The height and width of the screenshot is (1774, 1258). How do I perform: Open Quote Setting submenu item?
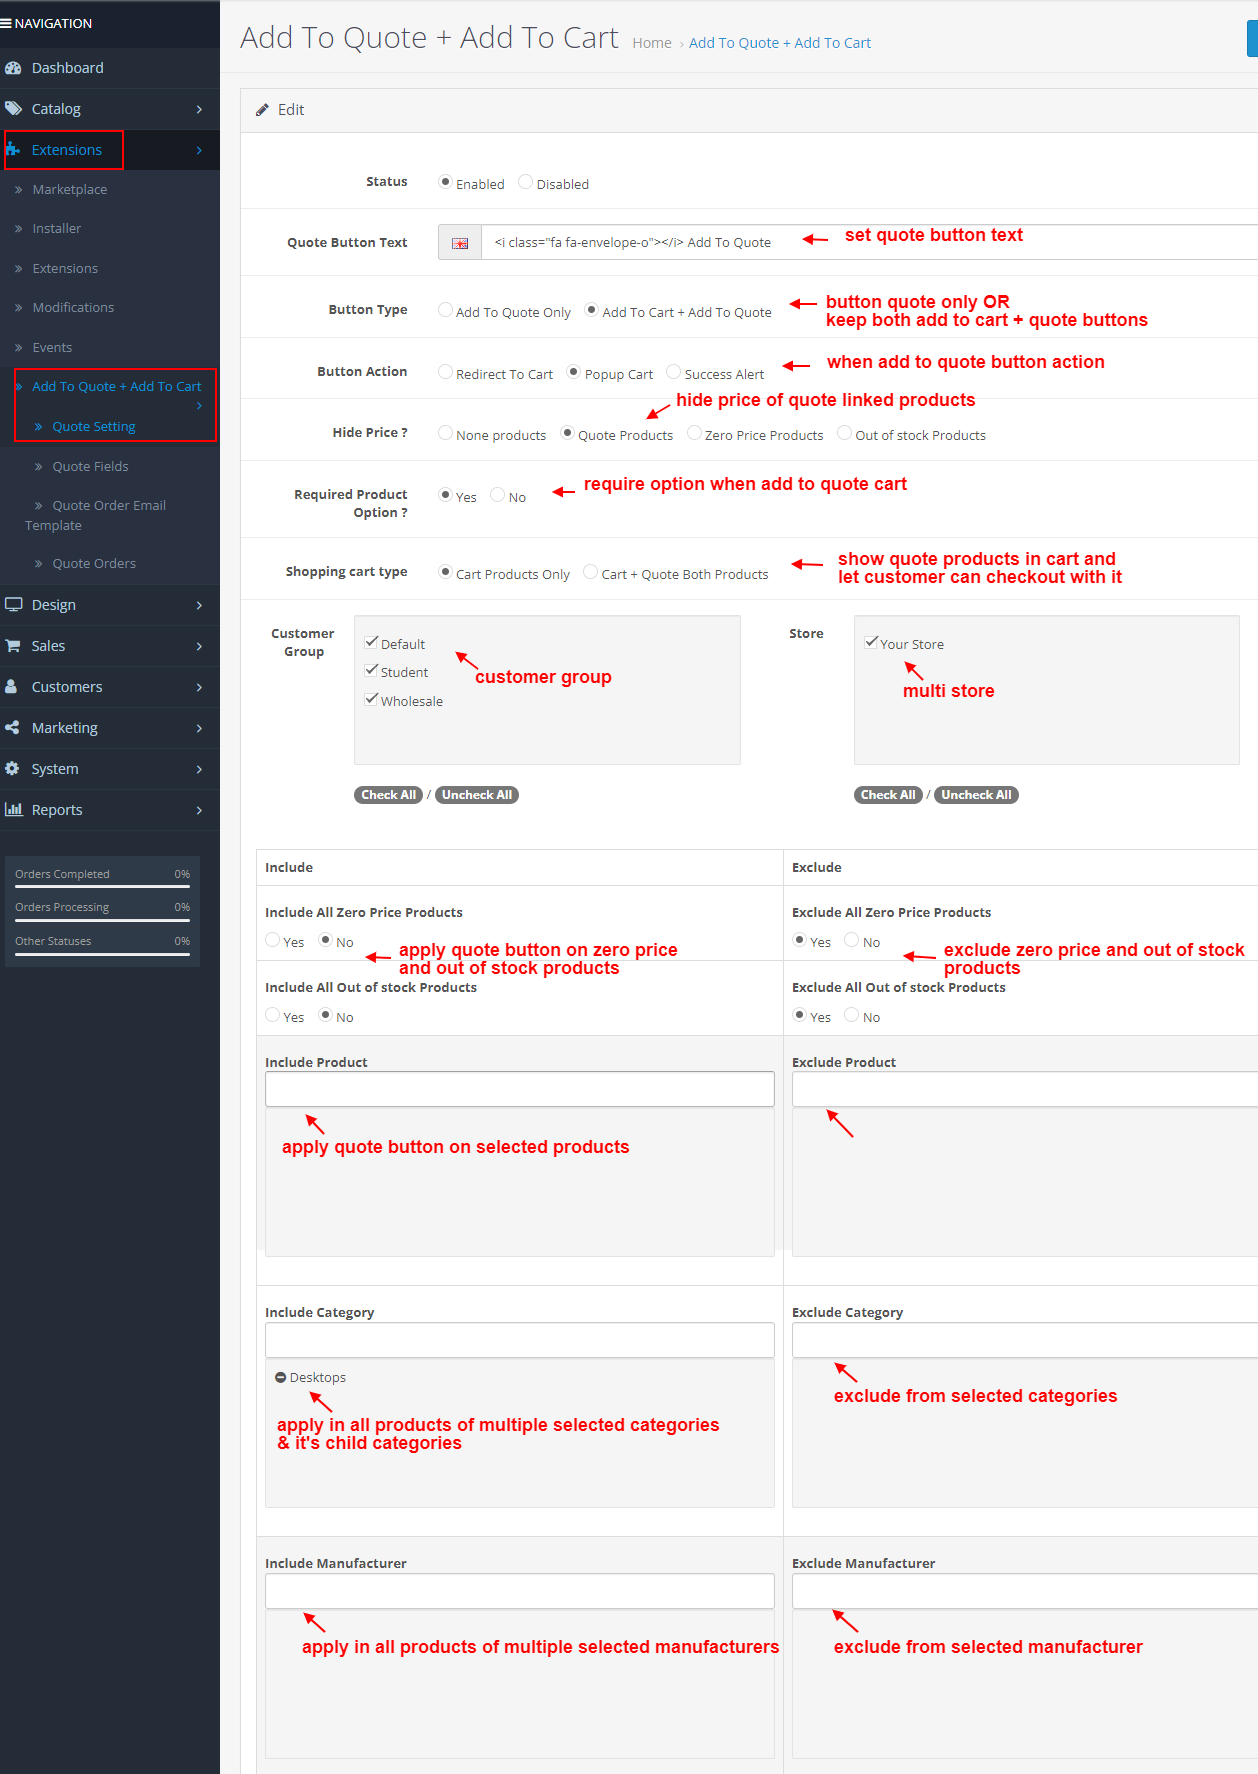[x=94, y=427]
